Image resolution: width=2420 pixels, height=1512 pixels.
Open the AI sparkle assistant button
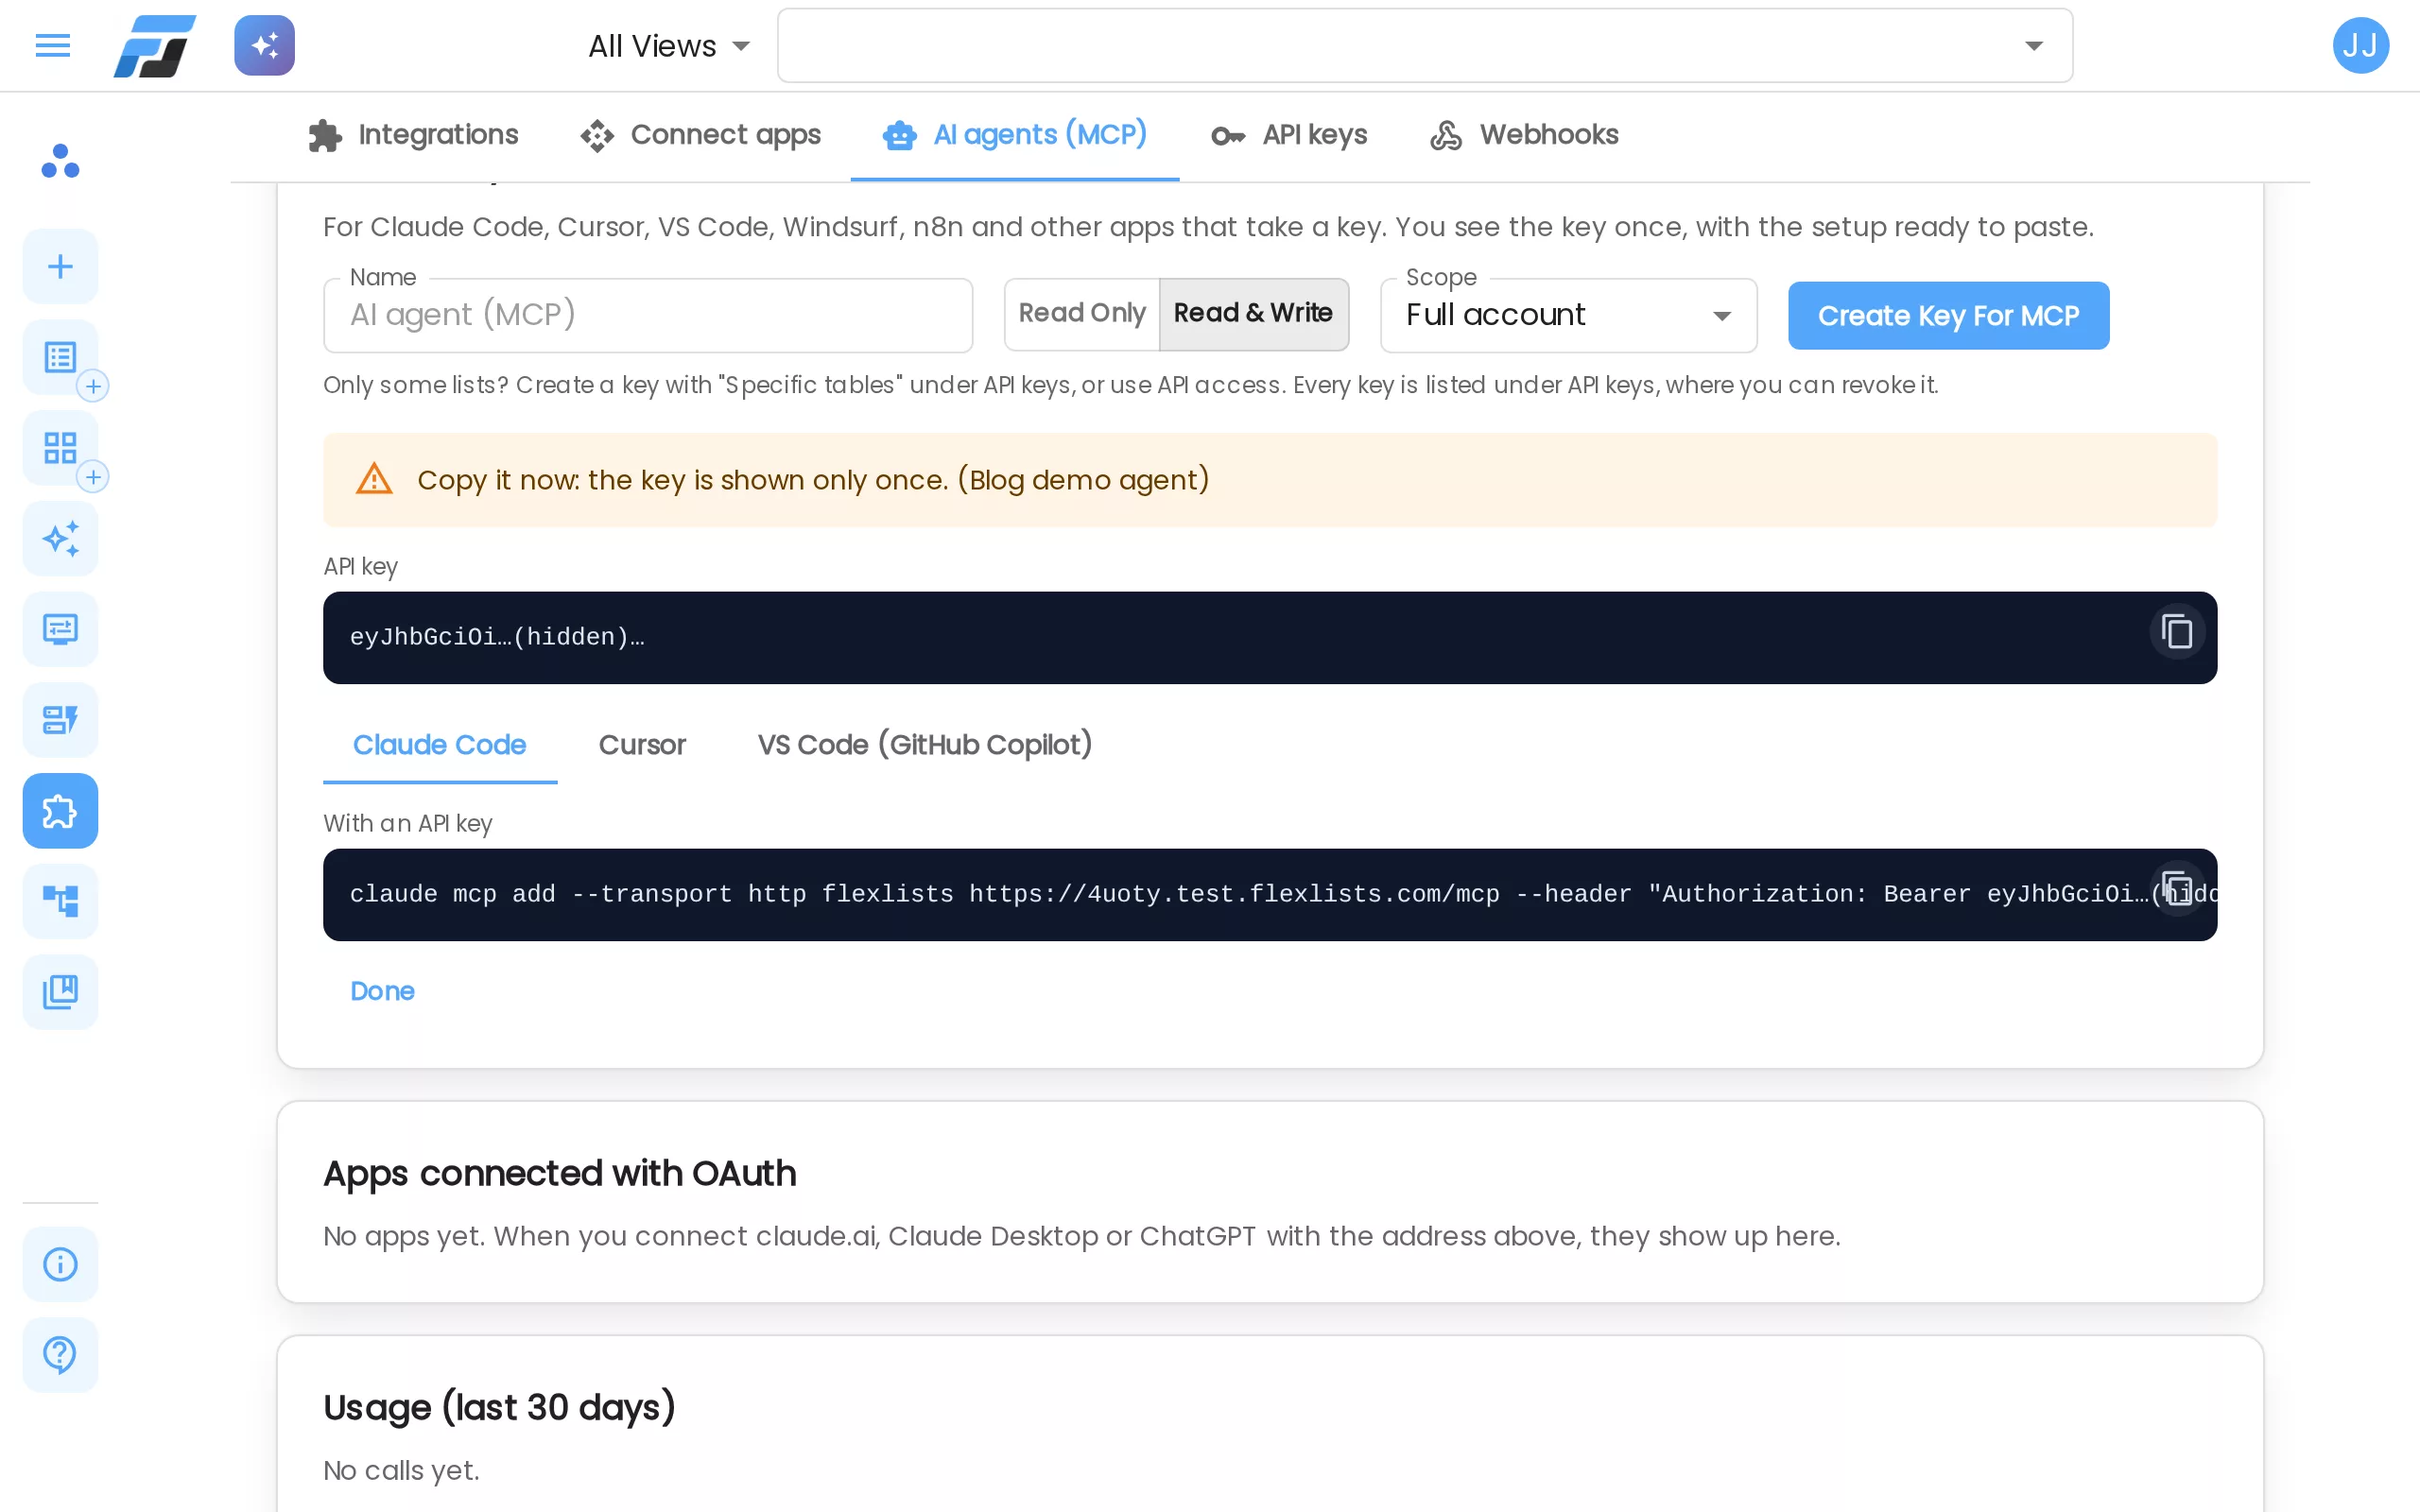pos(264,46)
